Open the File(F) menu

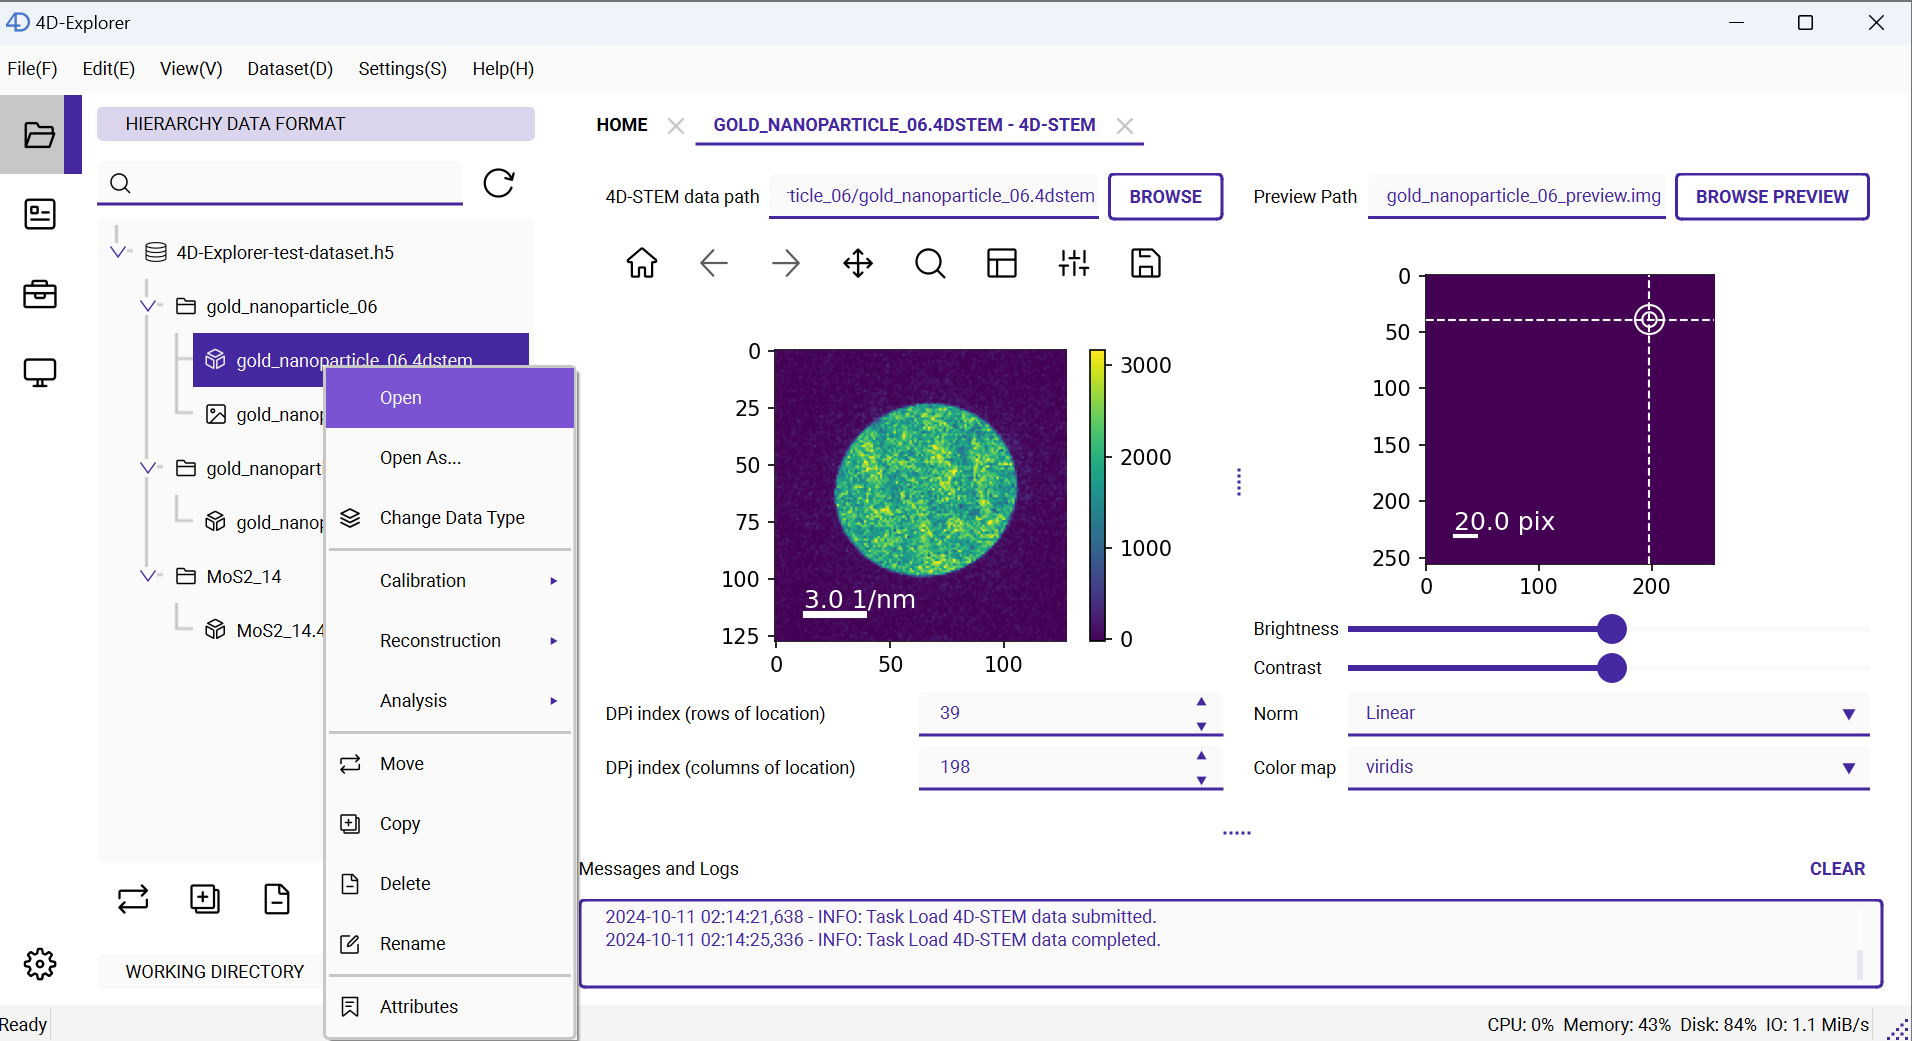33,69
